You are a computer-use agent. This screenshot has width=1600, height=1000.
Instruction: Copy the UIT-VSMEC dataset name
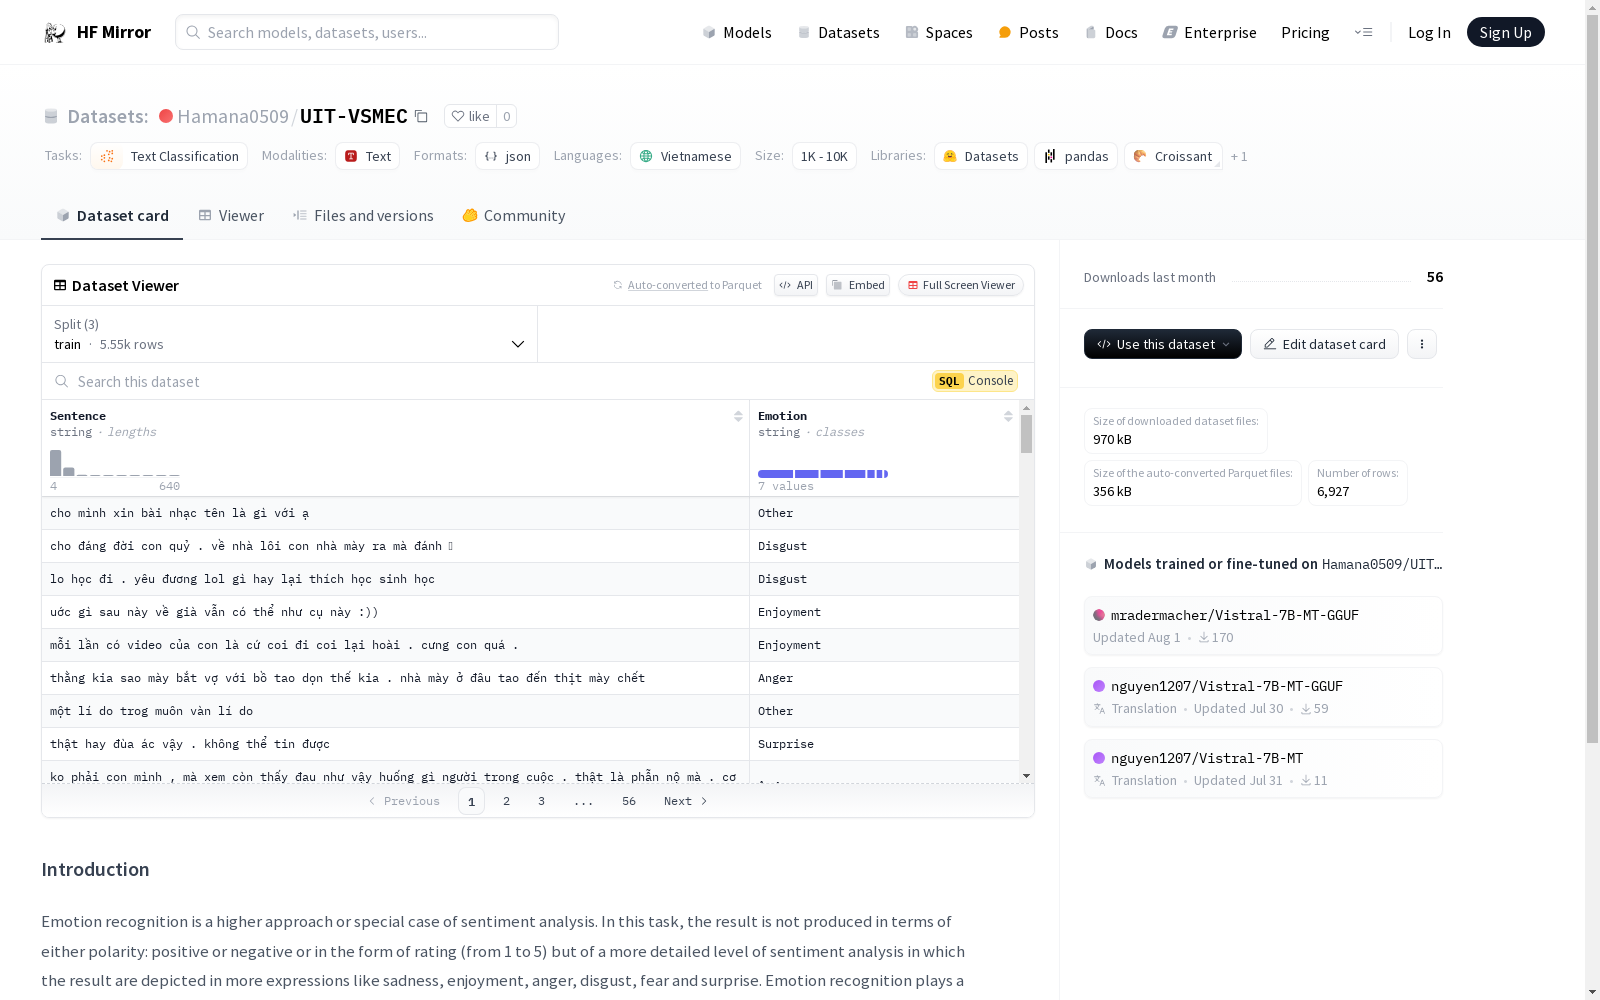tap(421, 117)
